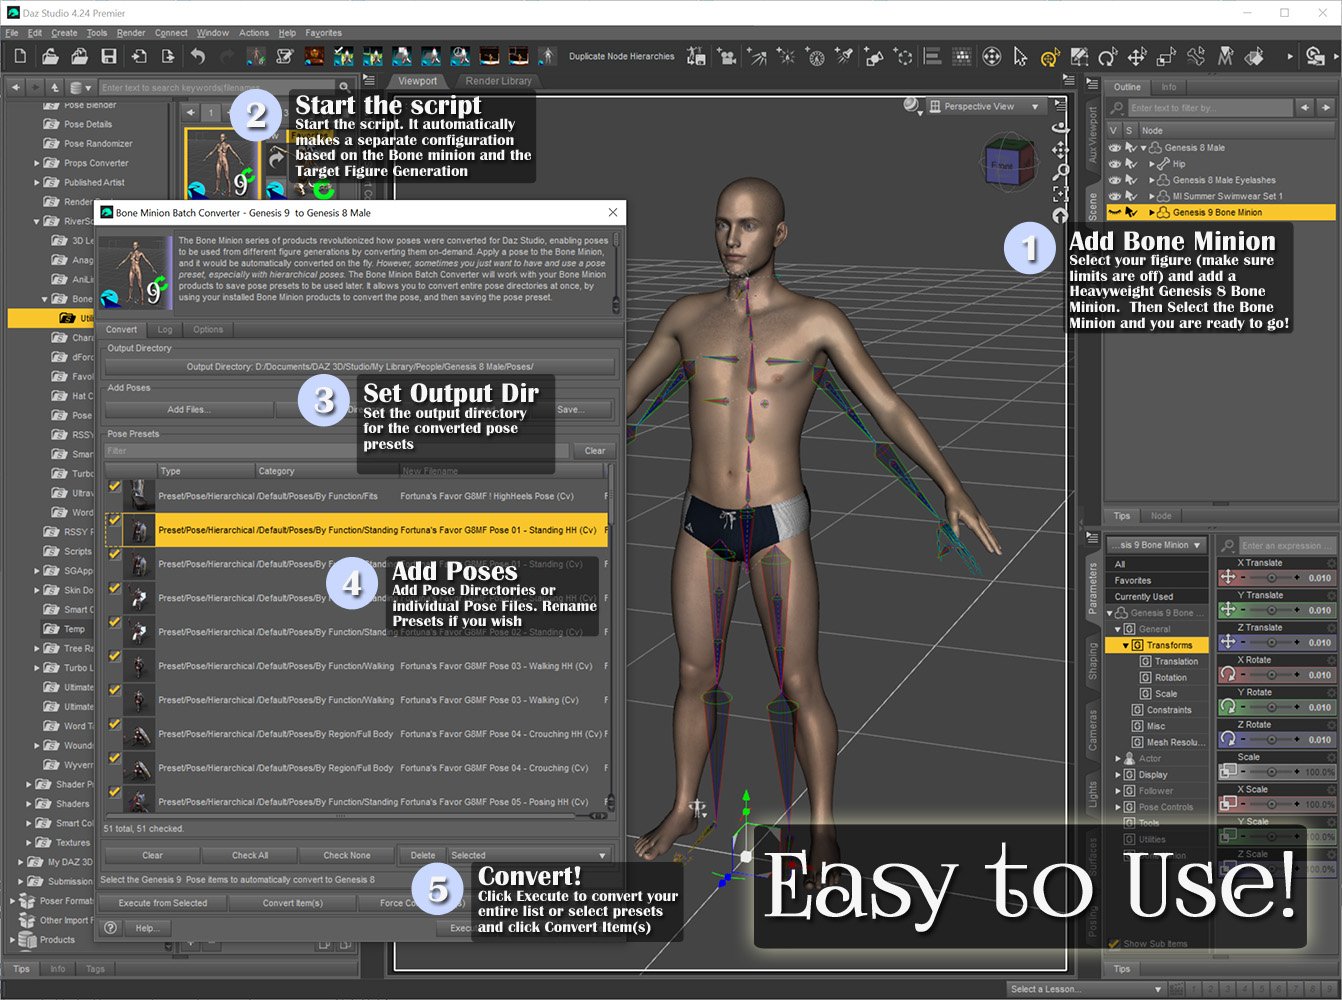Open the 'sis 9 Bone Minion' node dropdown
This screenshot has width=1342, height=1000.
click(x=1157, y=545)
